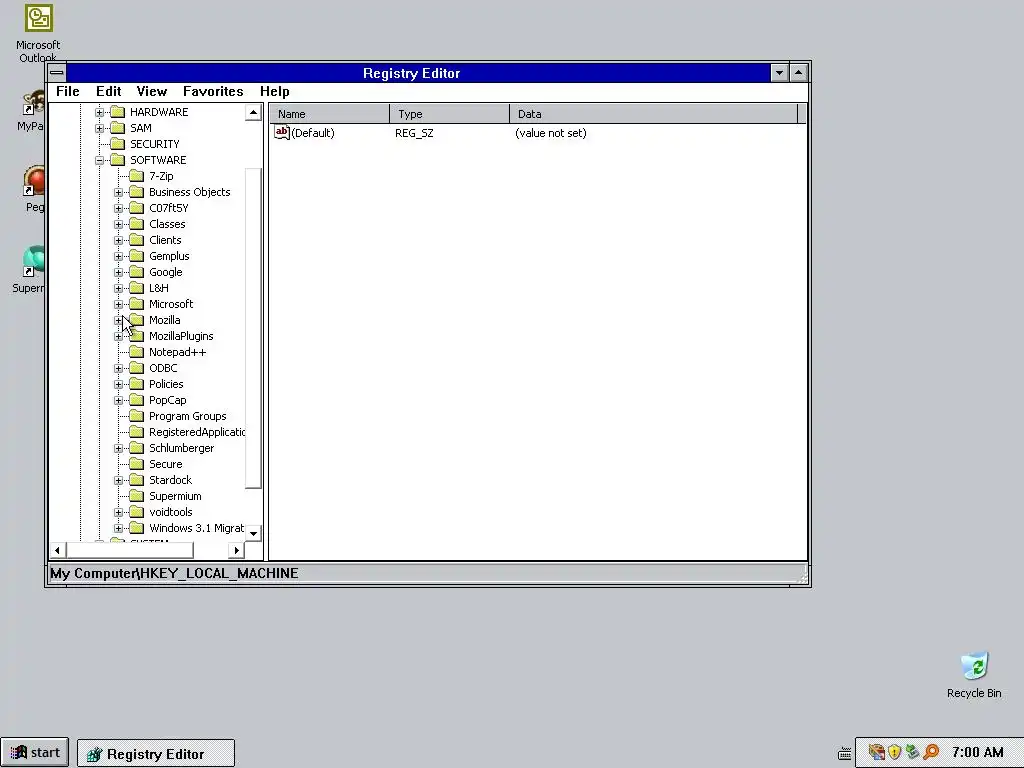Click the PopCap folder icon
Viewport: 1024px width, 768px height.
(x=136, y=400)
